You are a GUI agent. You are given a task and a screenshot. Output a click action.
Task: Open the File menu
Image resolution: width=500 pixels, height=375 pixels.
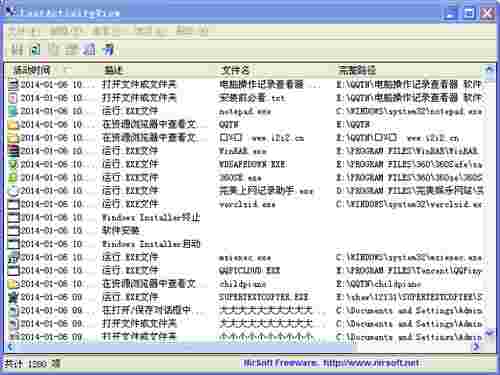tap(24, 31)
